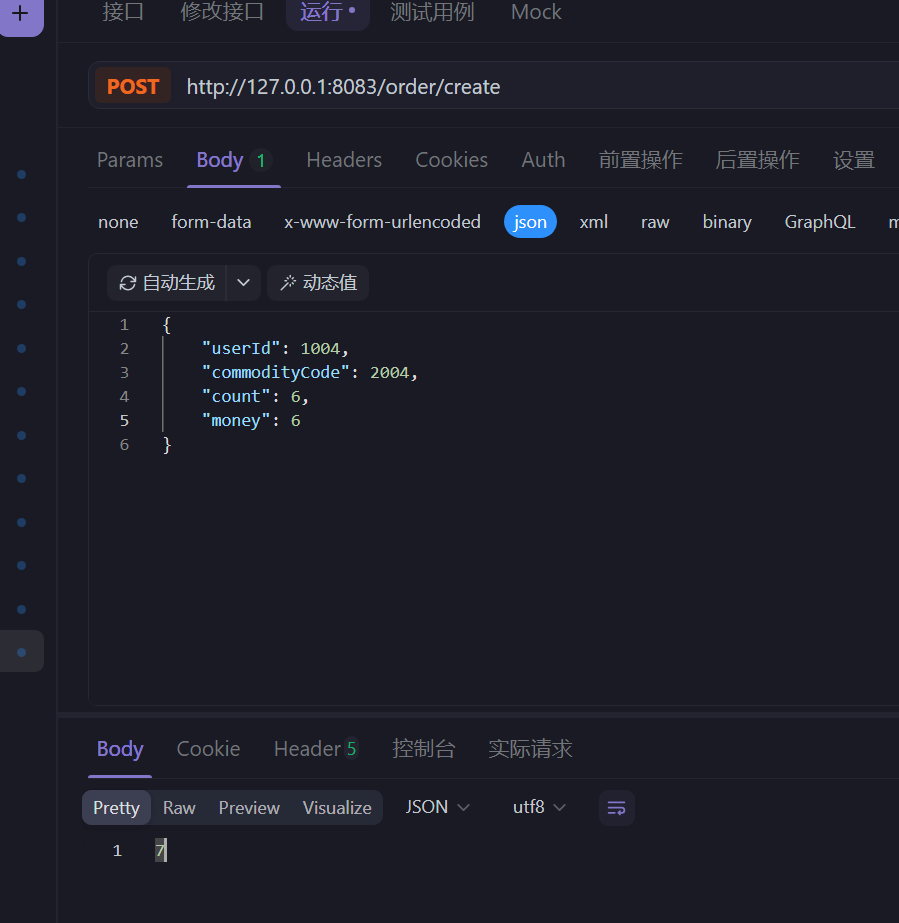Switch to the 修改接口 tab
This screenshot has height=923, width=899.
pos(222,12)
